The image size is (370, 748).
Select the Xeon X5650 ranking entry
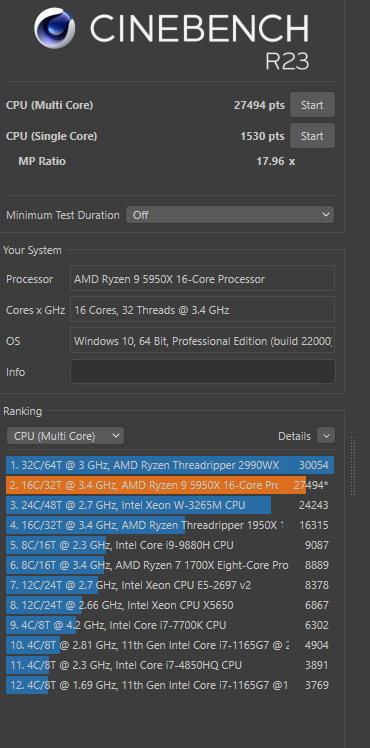170,605
